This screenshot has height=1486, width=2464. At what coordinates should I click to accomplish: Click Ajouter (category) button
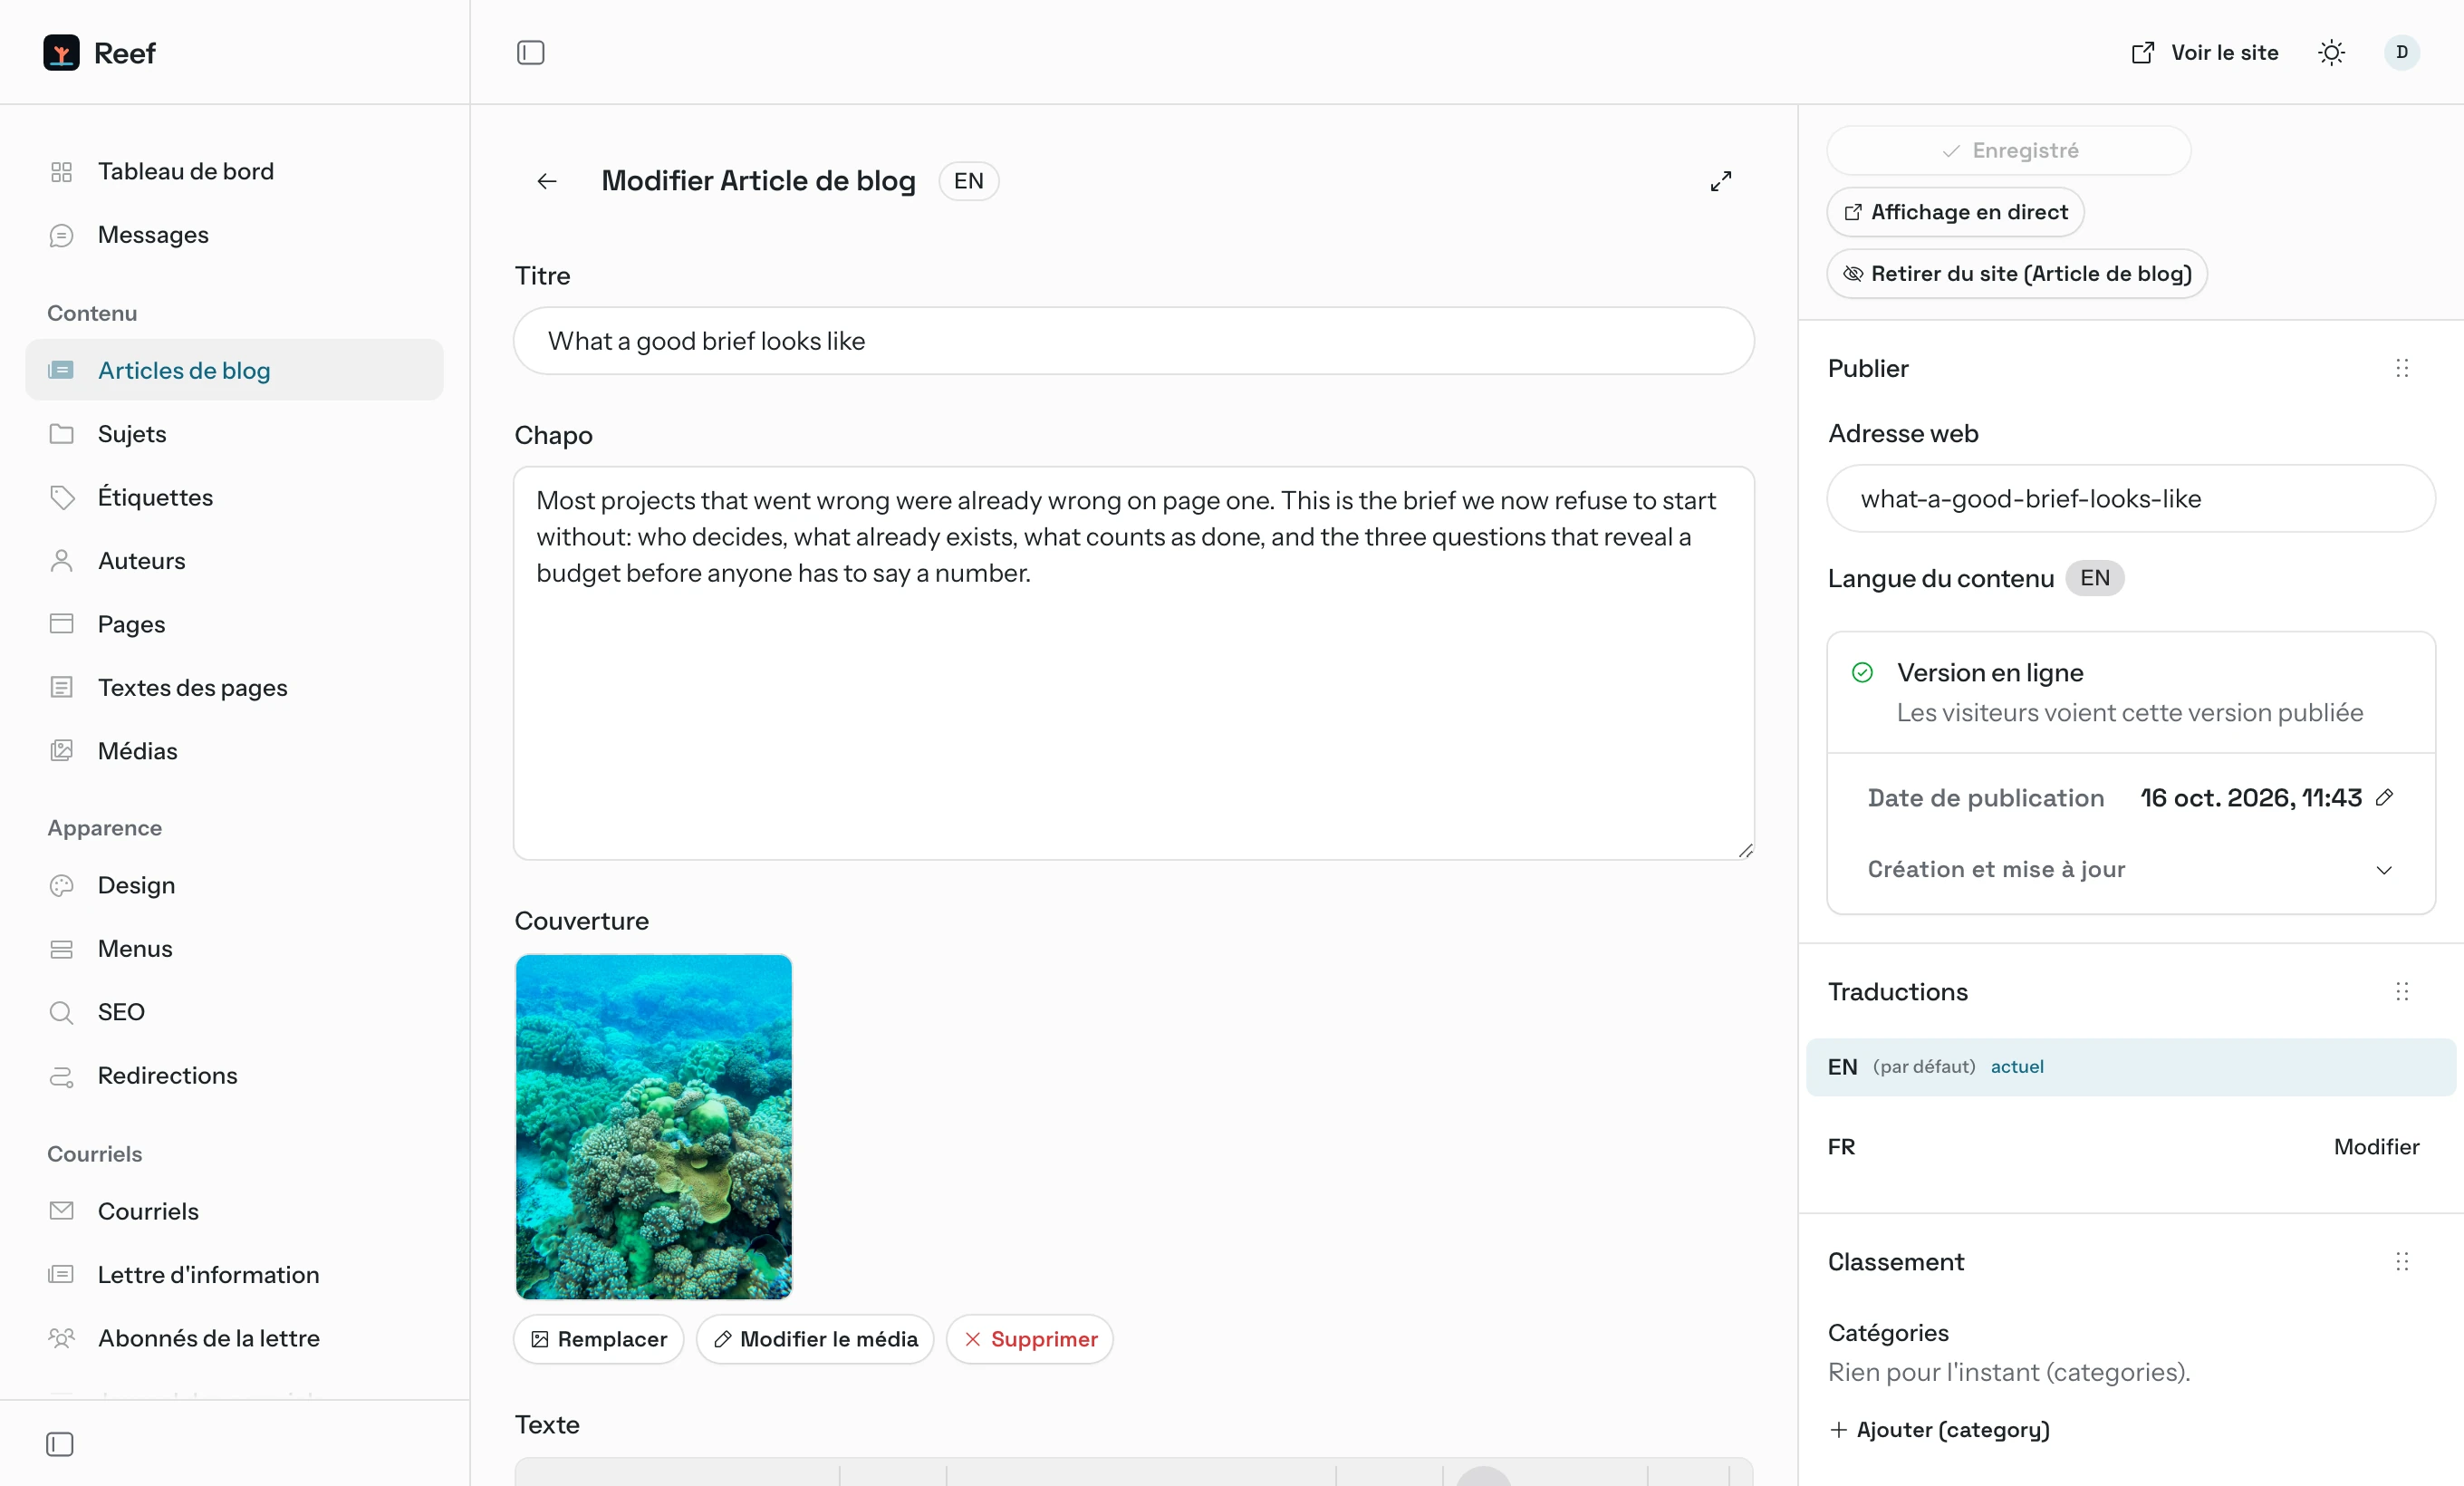[1939, 1429]
